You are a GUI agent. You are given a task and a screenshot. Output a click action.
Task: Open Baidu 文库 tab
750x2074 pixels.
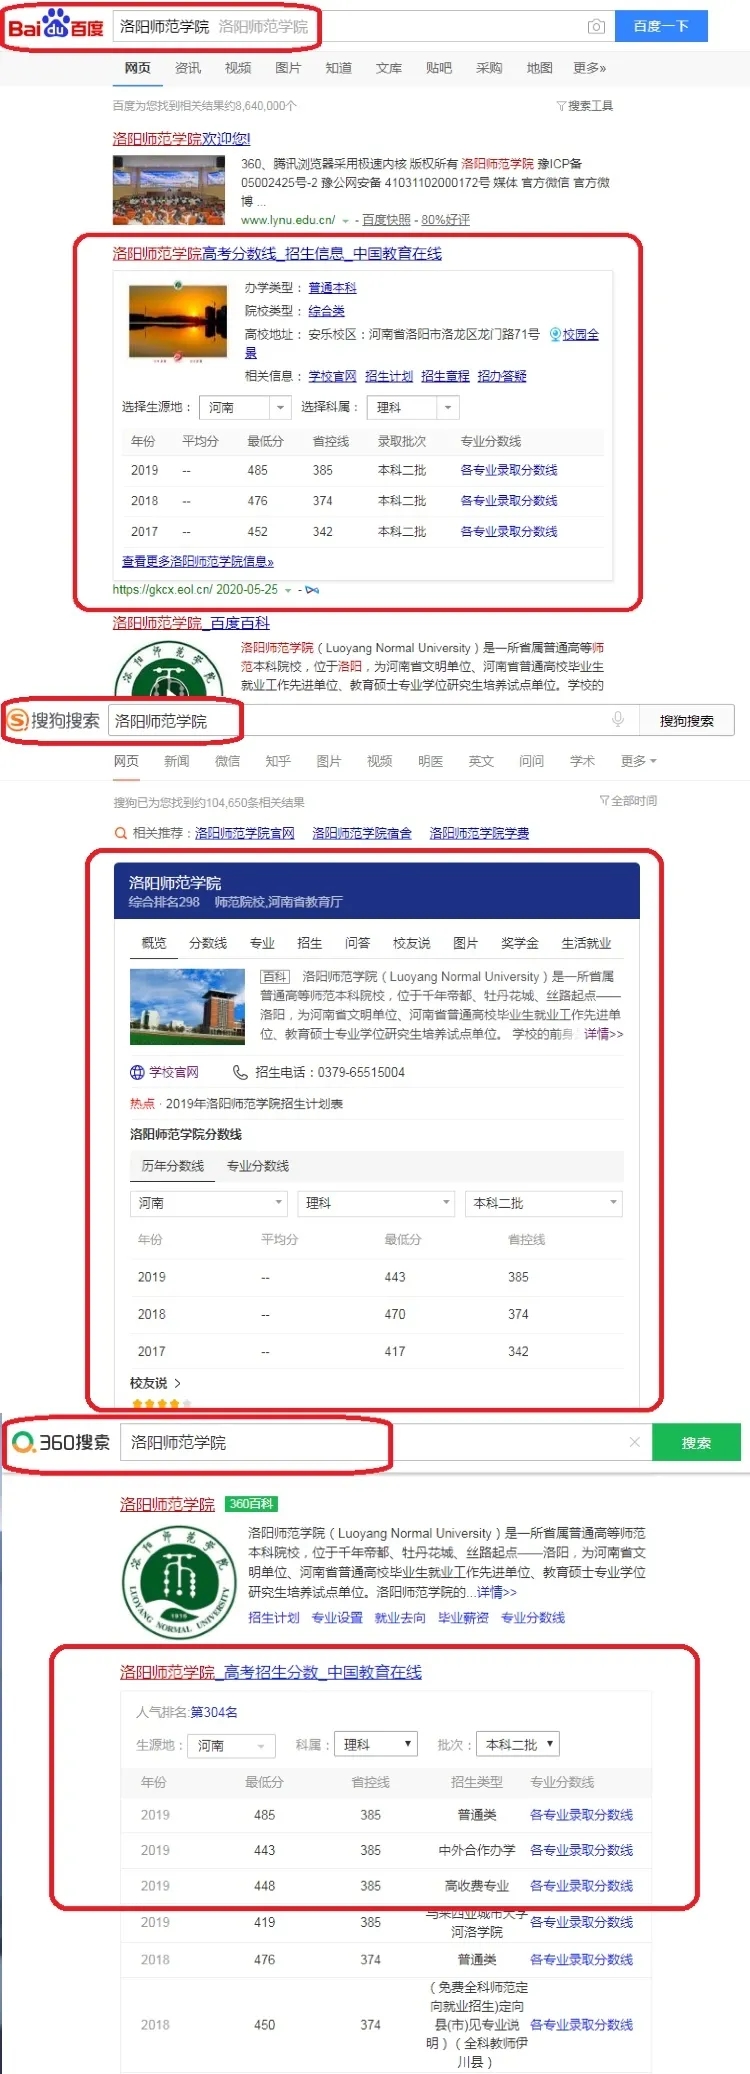[x=389, y=68]
